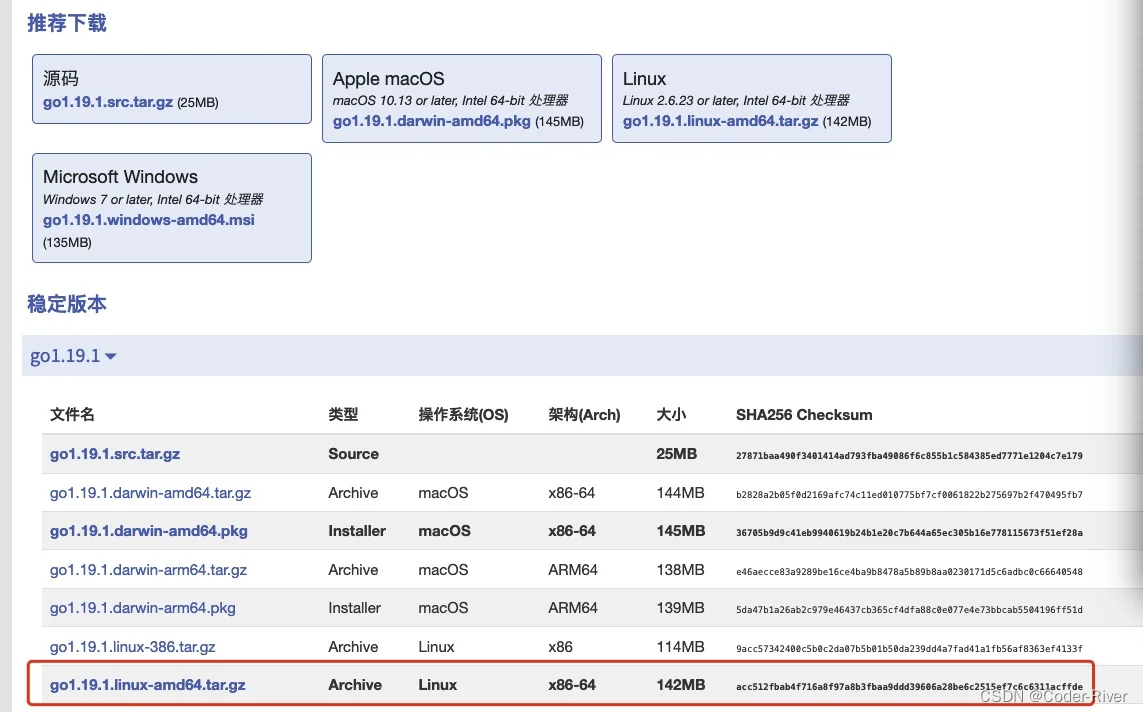
Task: Click the 文件名 column header
Action: point(72,415)
